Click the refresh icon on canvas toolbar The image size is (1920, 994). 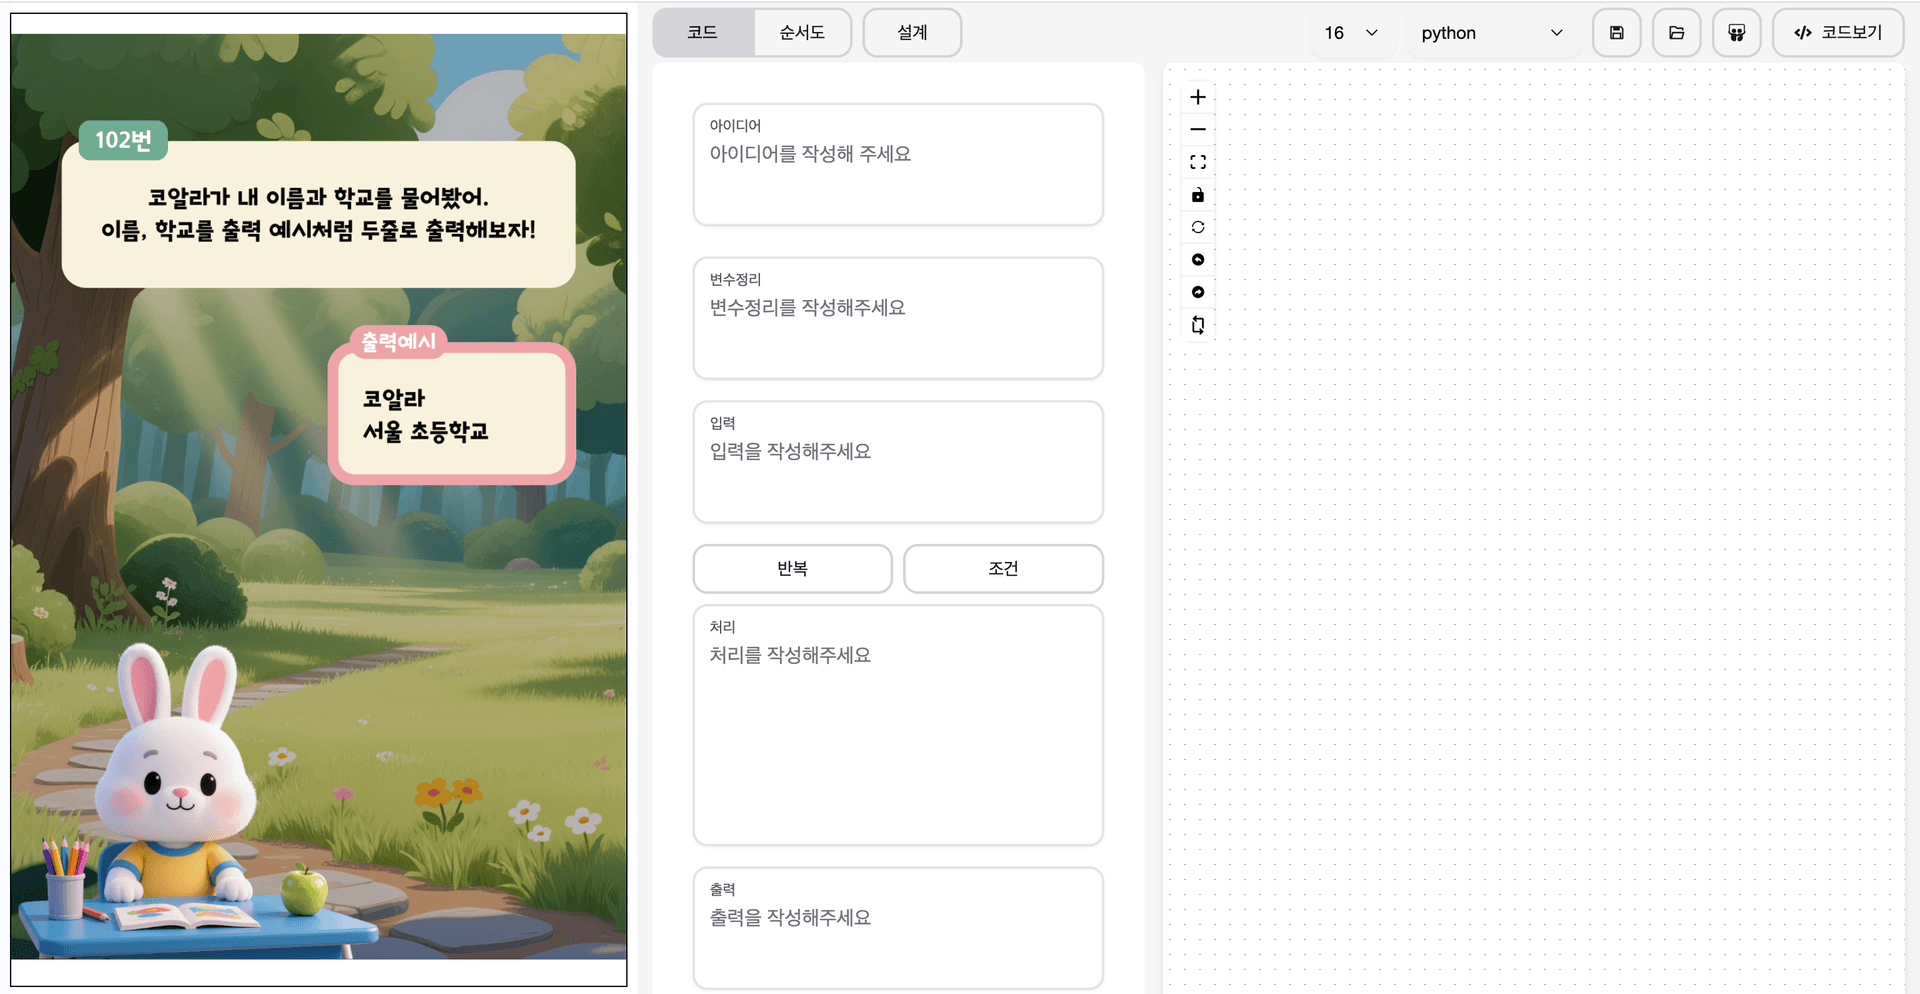[x=1197, y=226]
